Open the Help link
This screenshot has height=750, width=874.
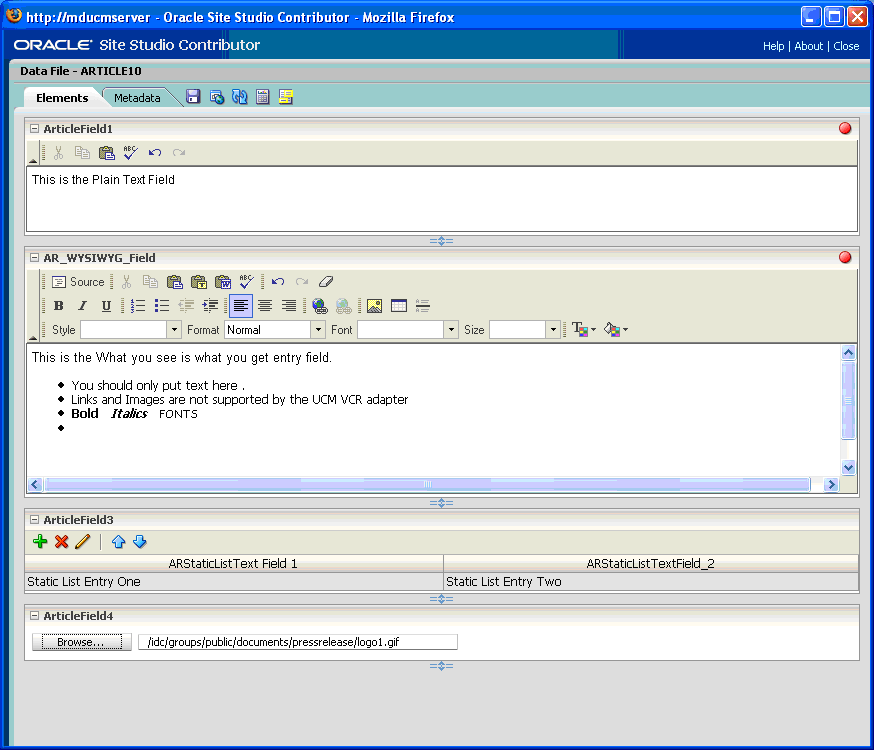click(x=772, y=46)
